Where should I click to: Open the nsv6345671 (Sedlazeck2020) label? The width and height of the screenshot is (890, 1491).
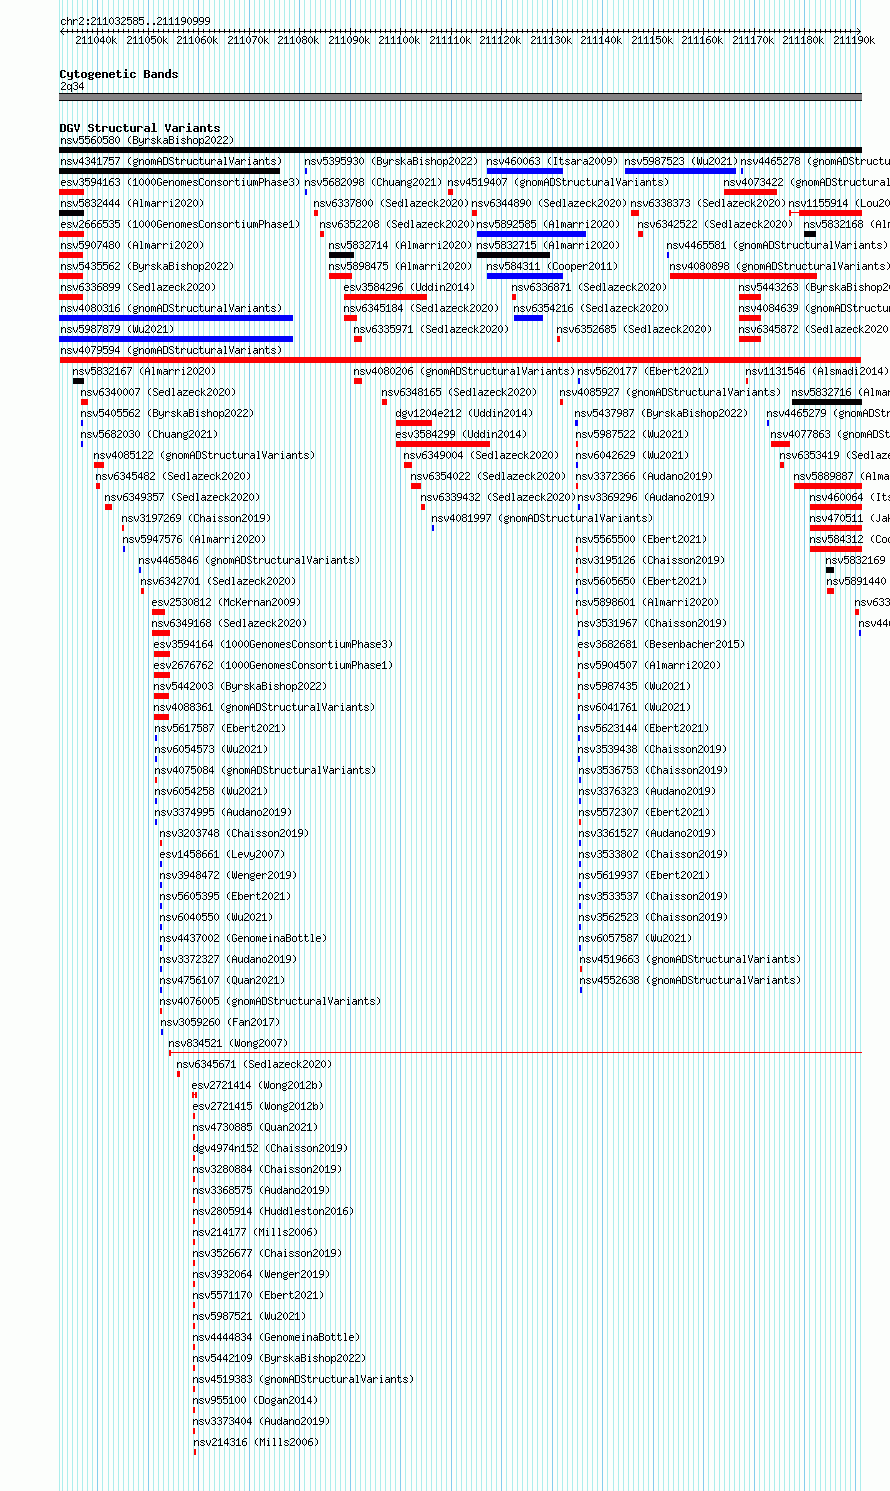(x=254, y=1065)
